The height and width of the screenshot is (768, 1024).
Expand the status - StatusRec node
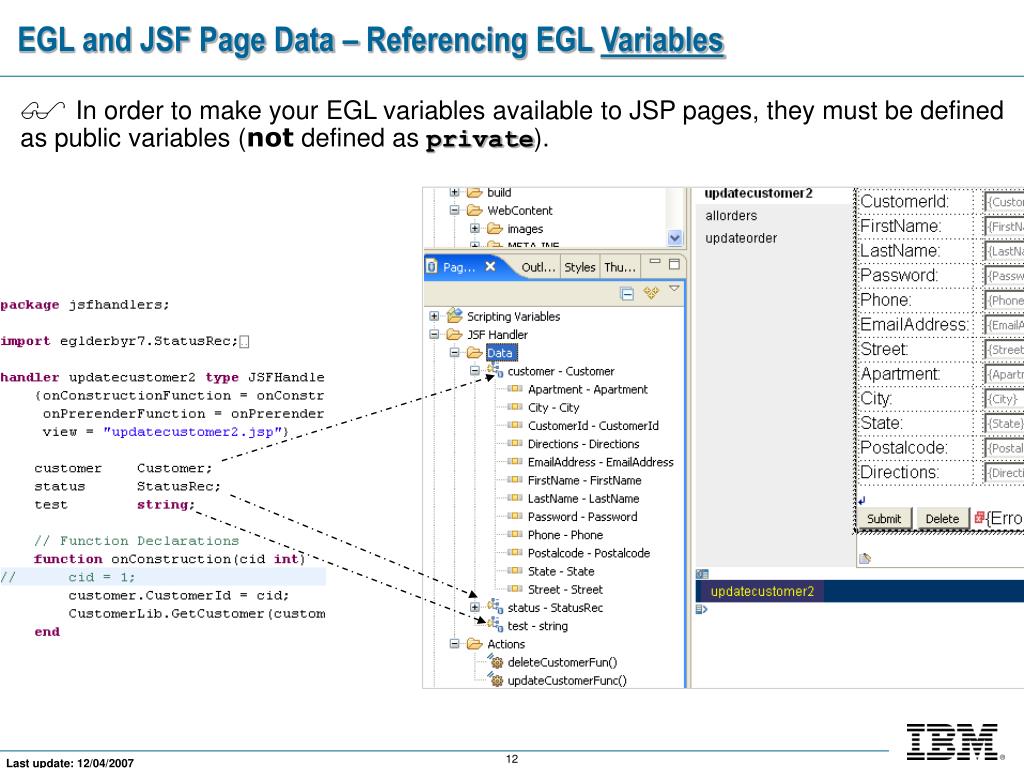click(x=475, y=607)
